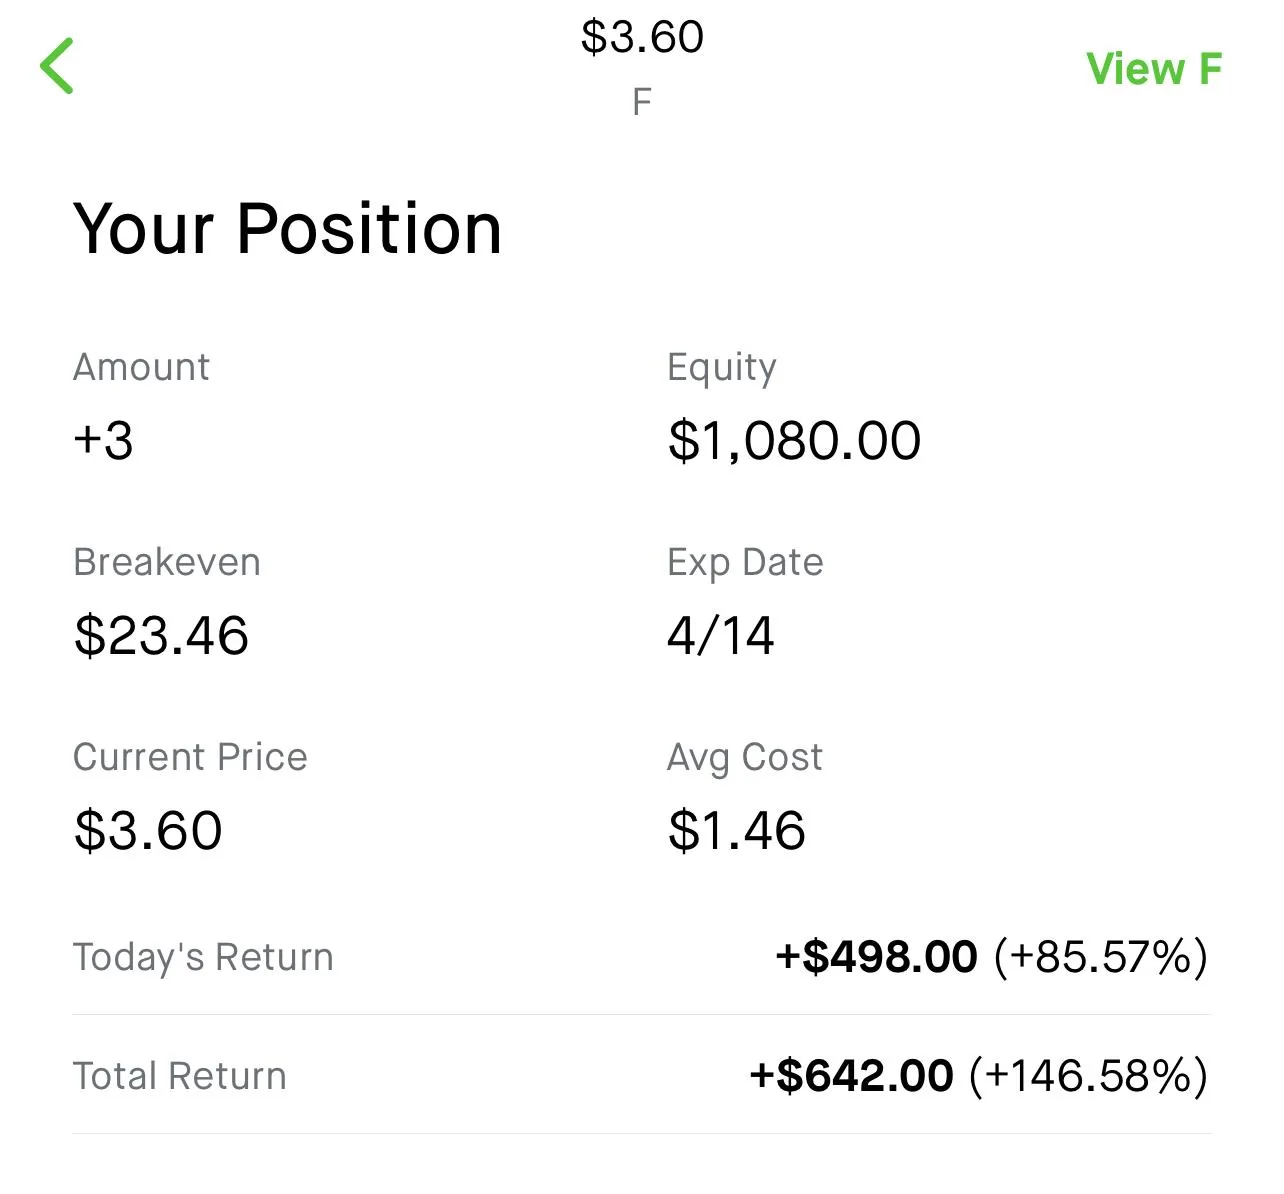The width and height of the screenshot is (1284, 1194).
Task: Click the Today's Return label
Action: point(202,957)
